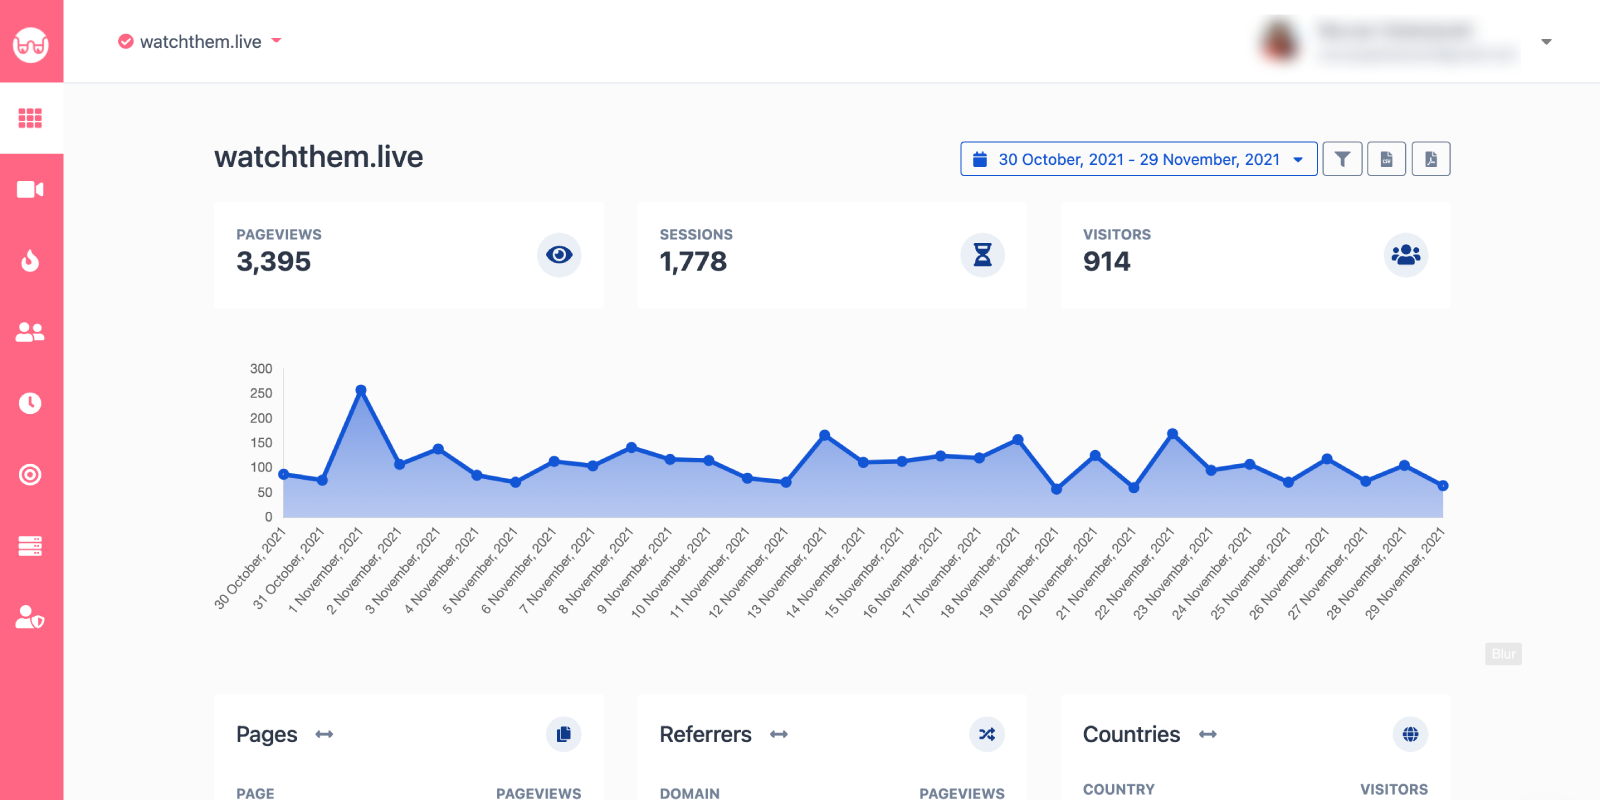1600x800 pixels.
Task: Open goals via the target icon
Action: [31, 475]
